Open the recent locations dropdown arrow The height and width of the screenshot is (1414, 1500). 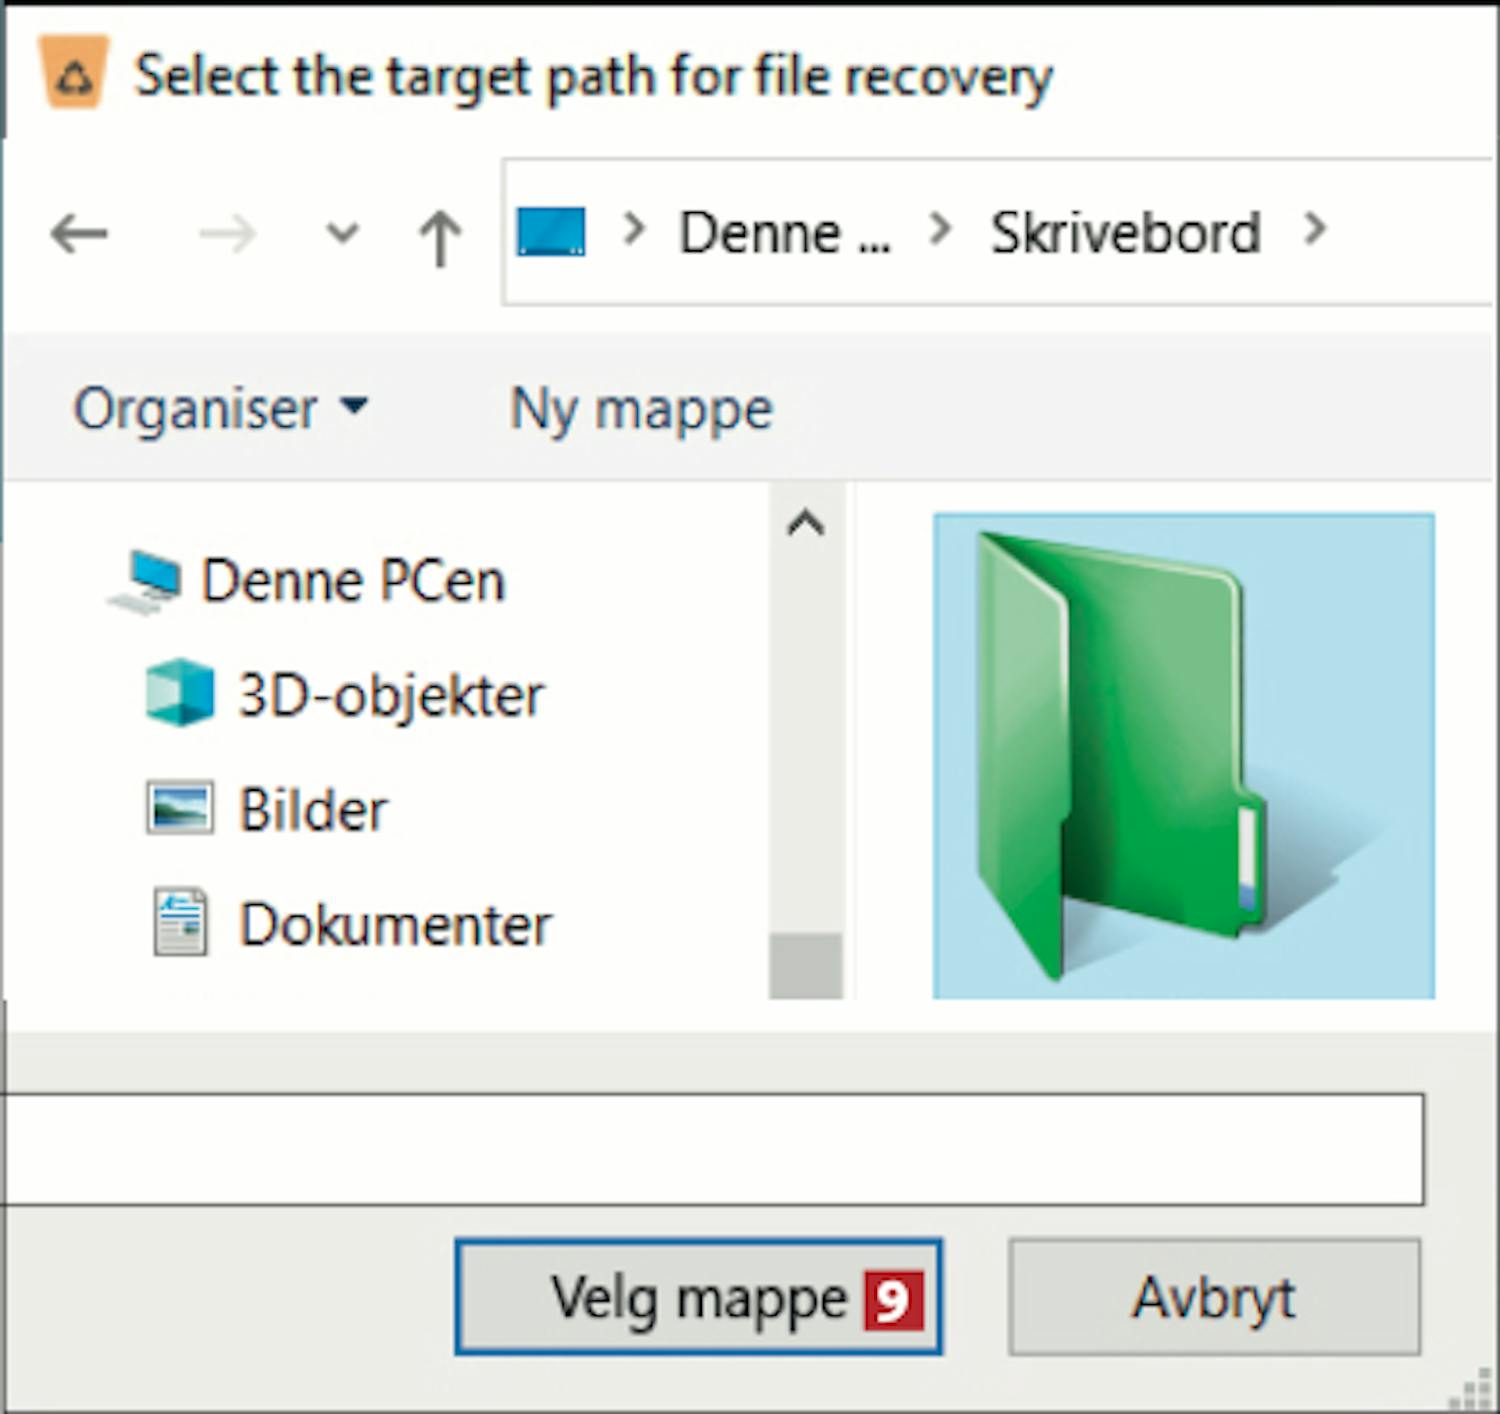342,234
